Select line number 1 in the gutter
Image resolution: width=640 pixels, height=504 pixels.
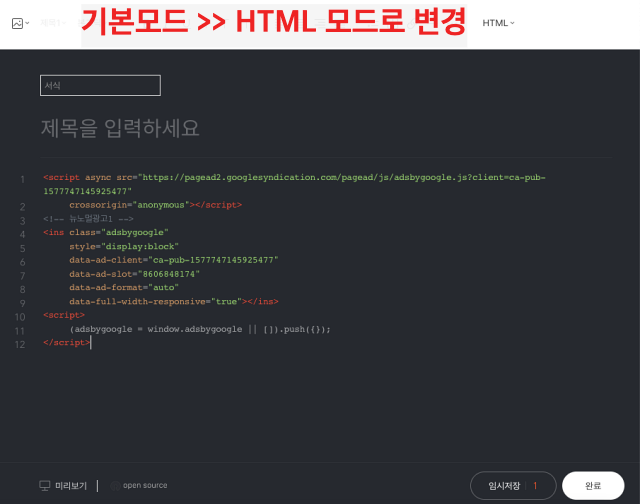point(22,180)
